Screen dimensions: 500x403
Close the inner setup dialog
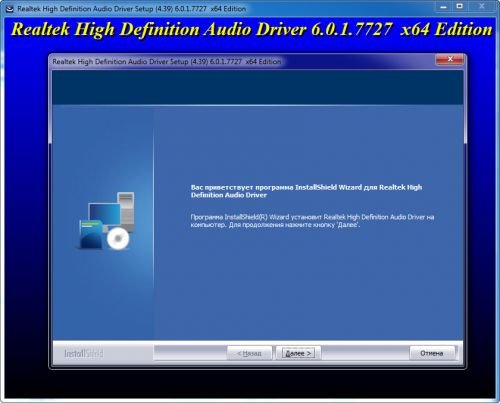pos(449,59)
